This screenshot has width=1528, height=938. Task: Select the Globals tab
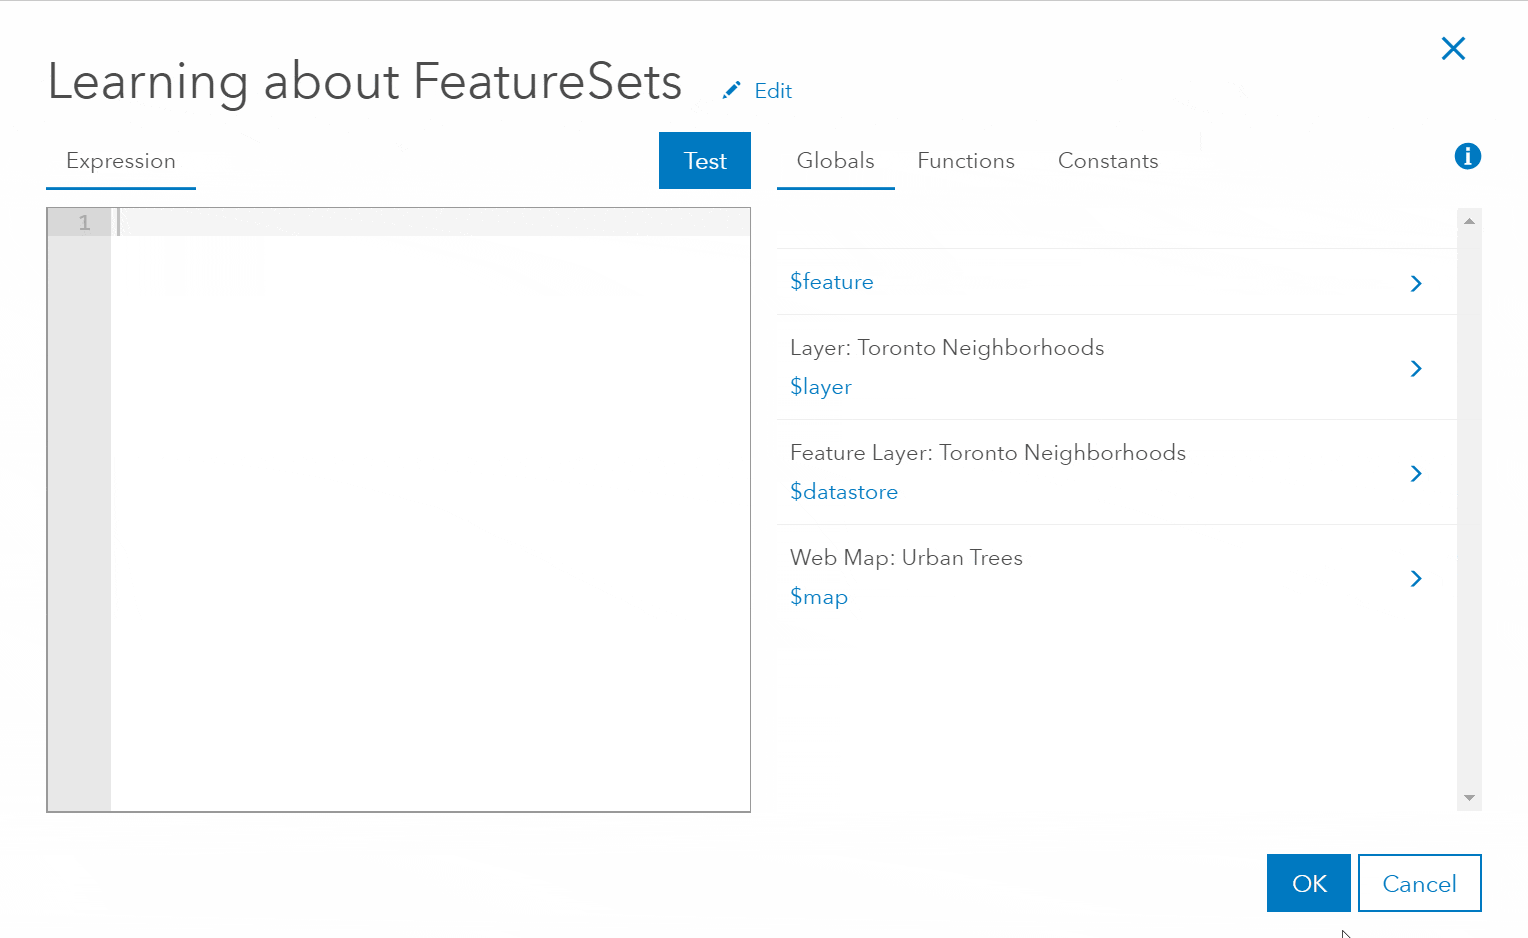[835, 161]
